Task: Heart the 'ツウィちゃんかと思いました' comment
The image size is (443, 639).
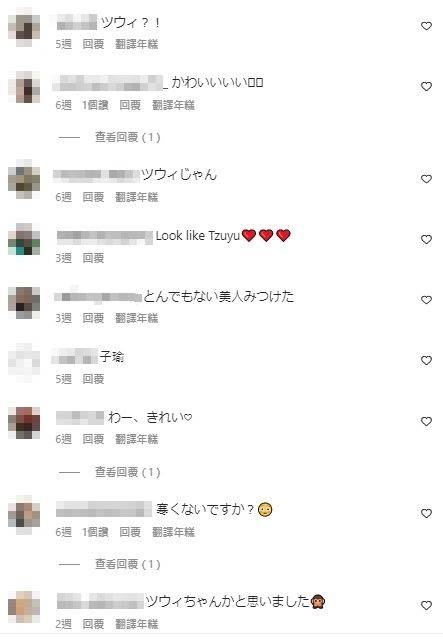Action: pyautogui.click(x=426, y=606)
